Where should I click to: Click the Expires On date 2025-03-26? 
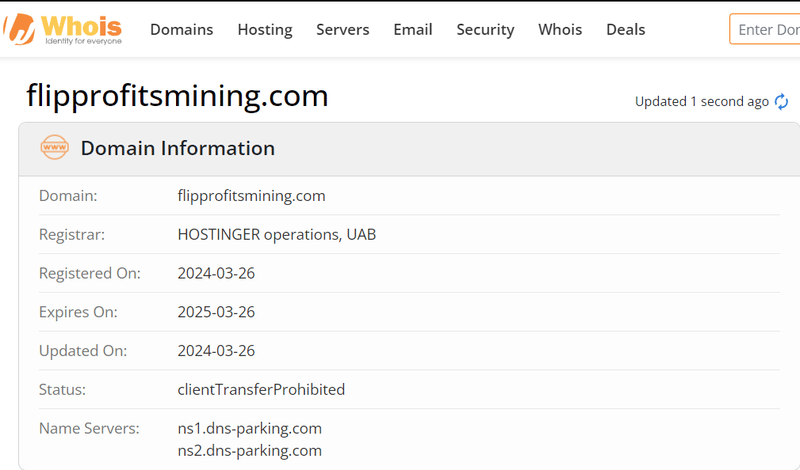216,312
